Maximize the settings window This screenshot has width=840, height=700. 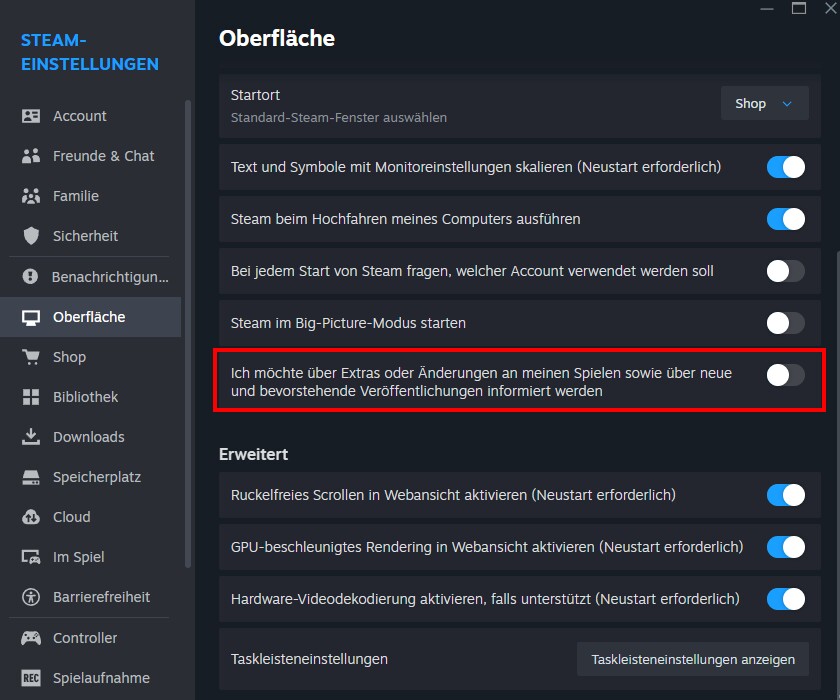[x=799, y=8]
